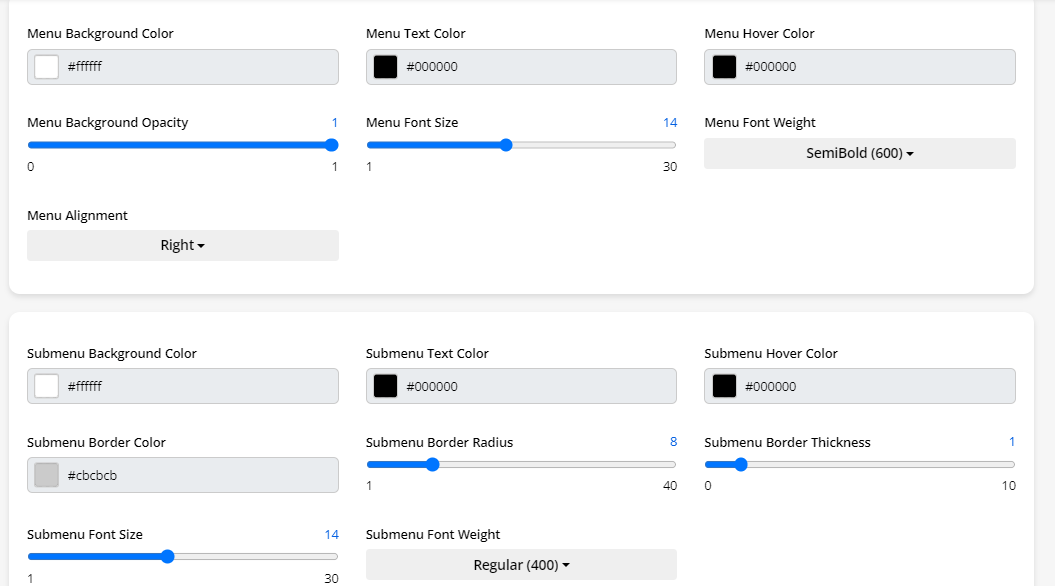Focus the Menu Hover Color hex field
1055x586 pixels.
pos(877,67)
